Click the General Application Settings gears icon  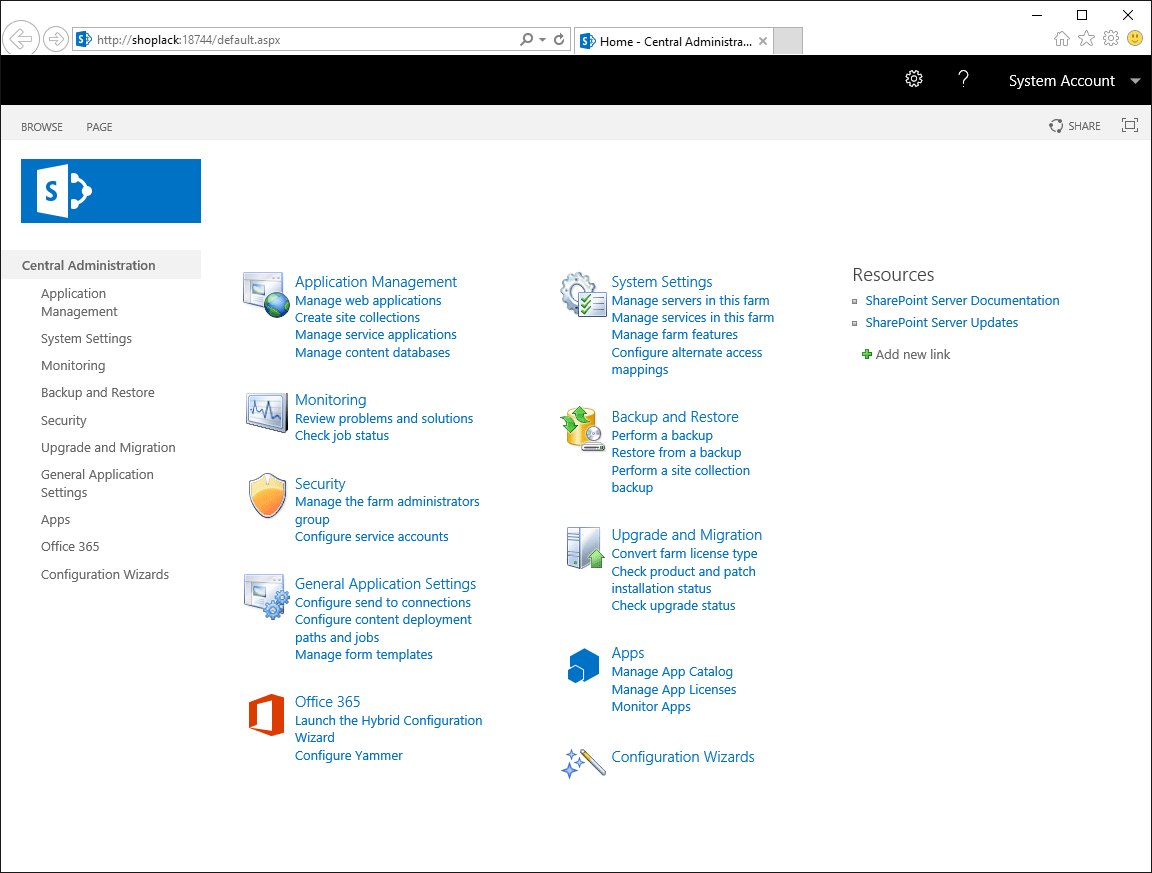[267, 597]
